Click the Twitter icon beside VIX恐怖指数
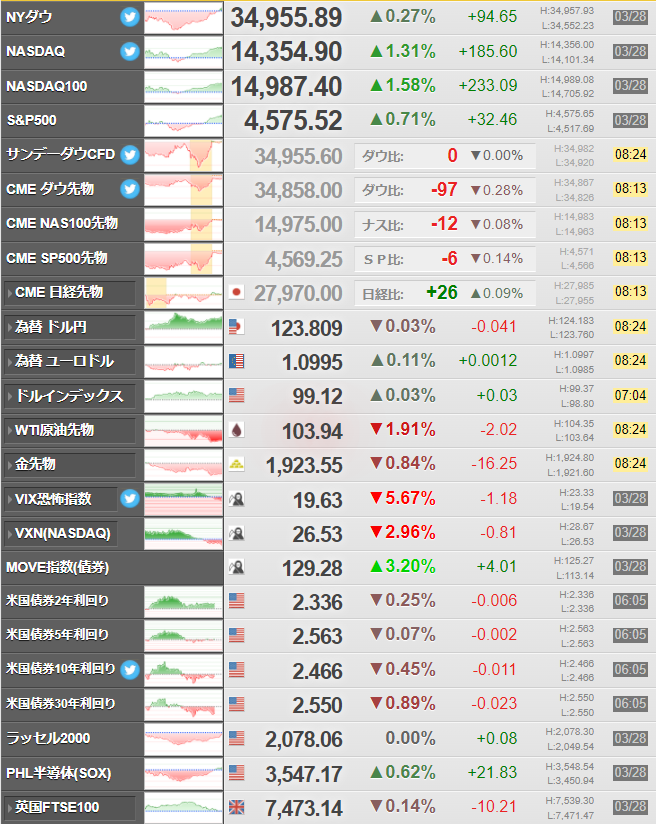 [x=130, y=498]
